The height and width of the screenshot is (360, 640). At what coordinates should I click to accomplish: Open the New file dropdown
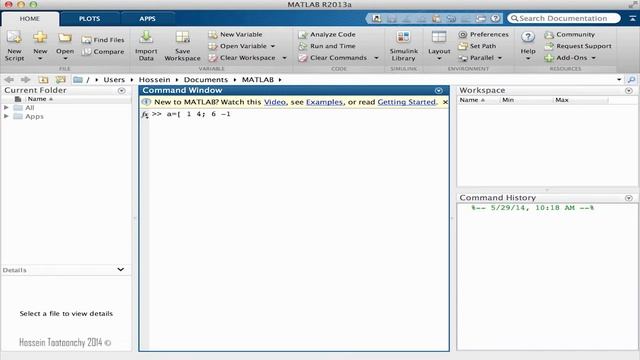pos(40,46)
